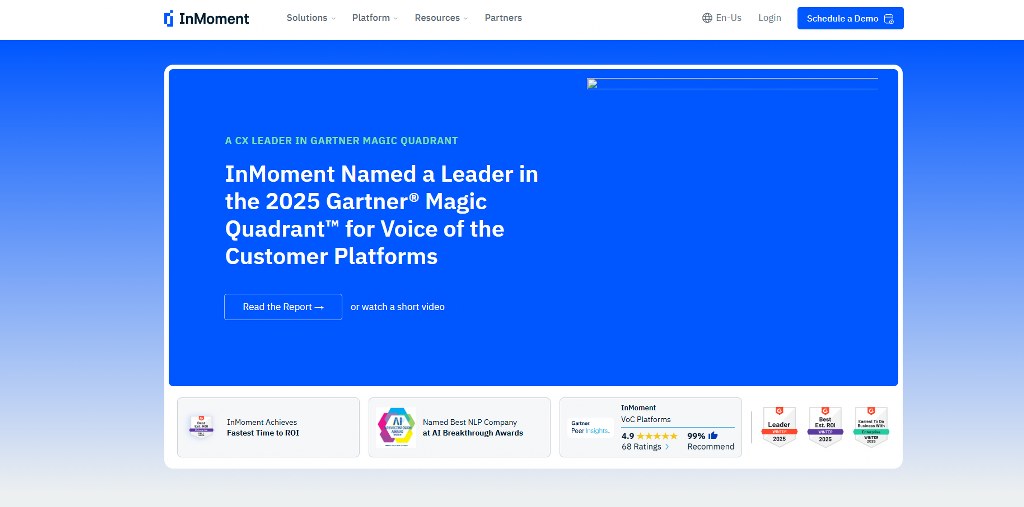Click the InMoment logo

click(206, 18)
